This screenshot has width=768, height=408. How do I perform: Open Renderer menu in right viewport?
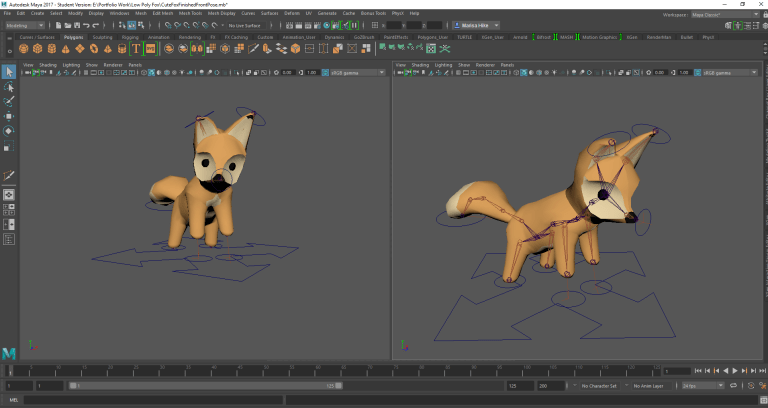pos(485,65)
